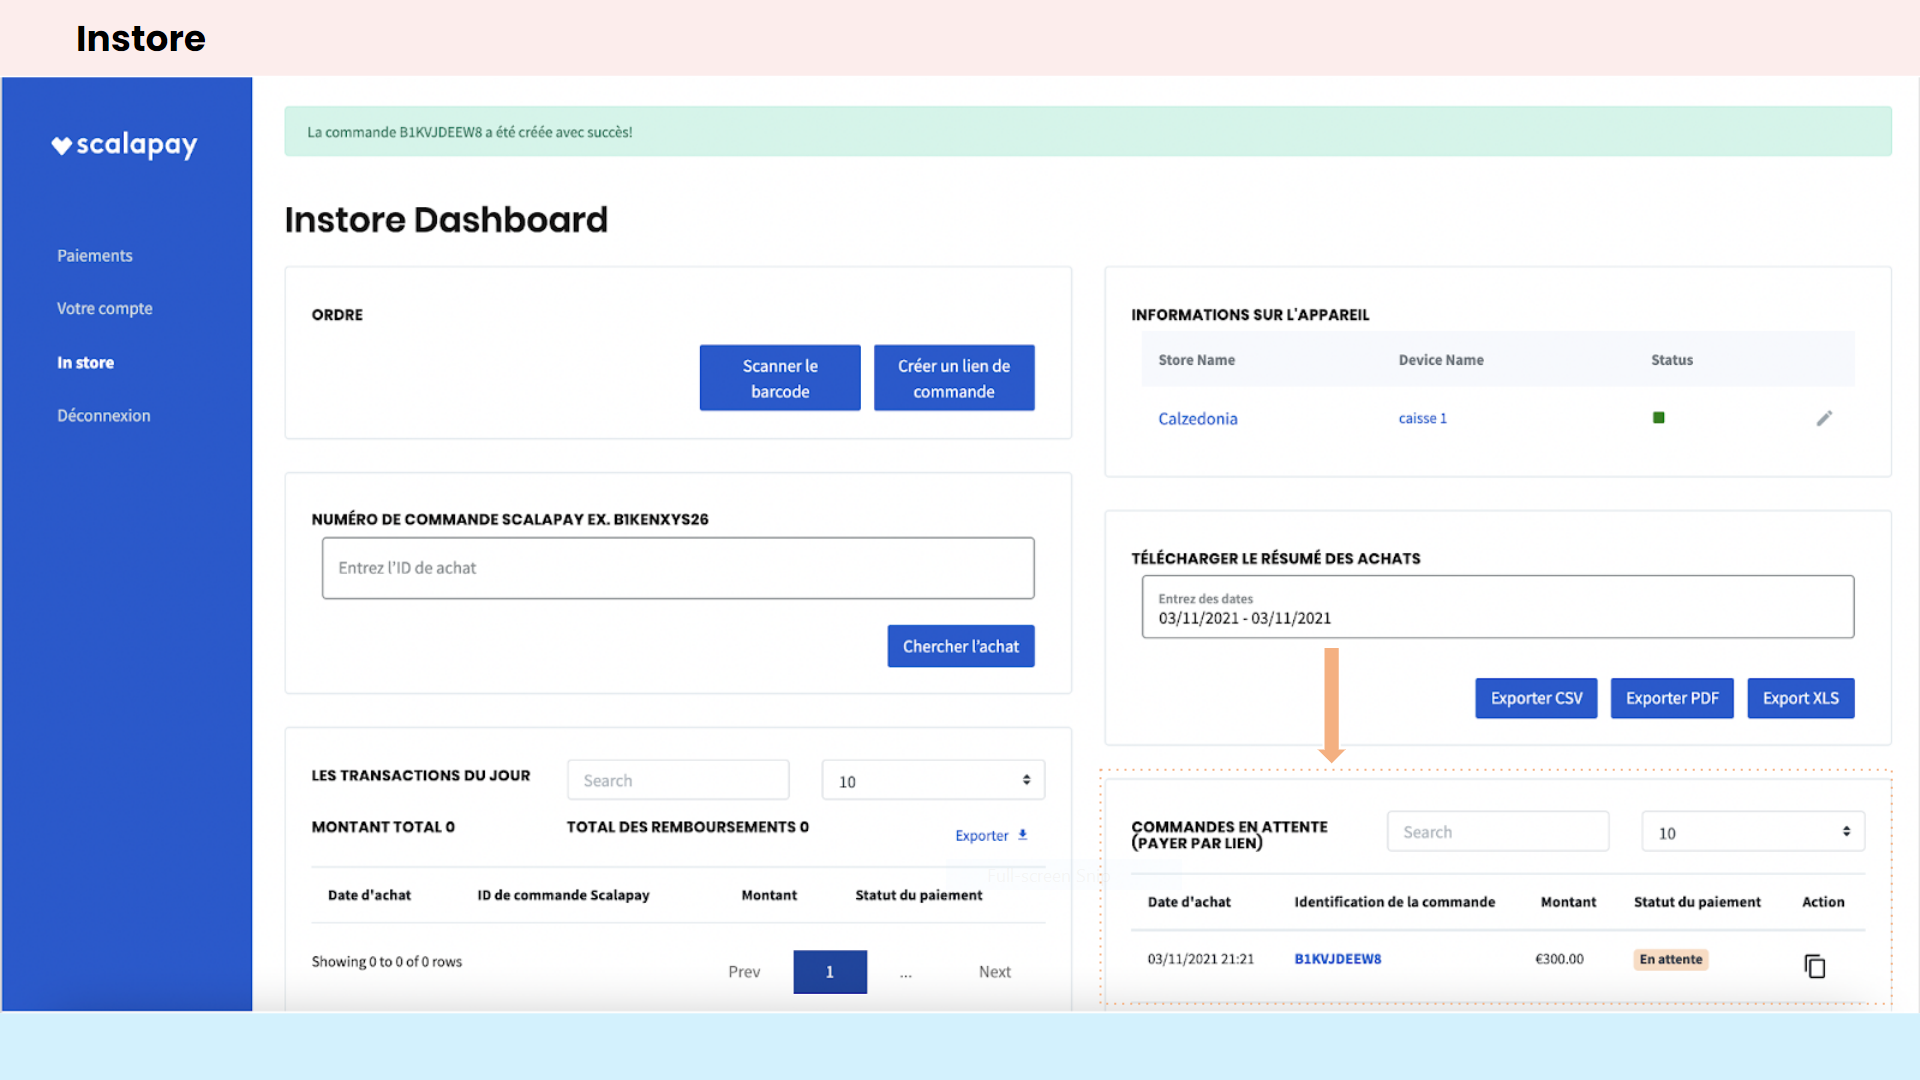Viewport: 1920px width, 1080px height.
Task: Open Paiements in the sidebar menu
Action: pyautogui.click(x=94, y=256)
